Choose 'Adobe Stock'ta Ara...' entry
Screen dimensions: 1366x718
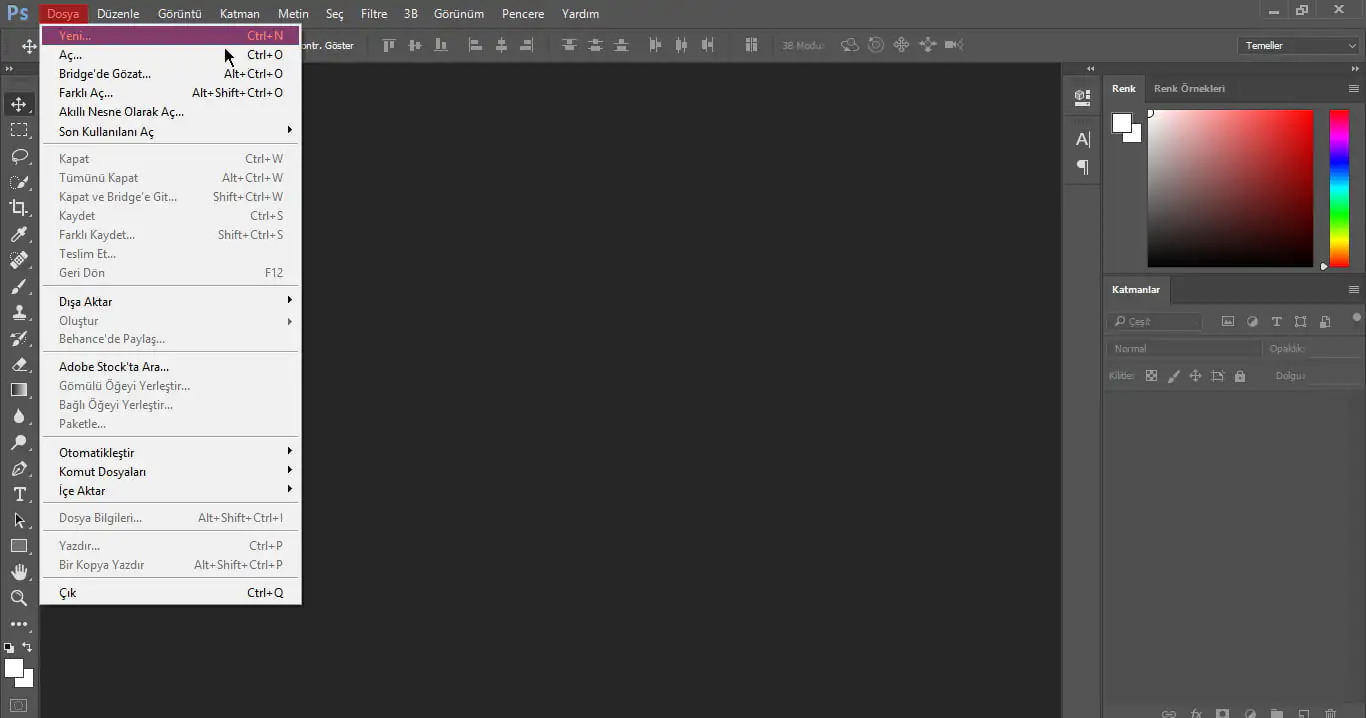click(x=170, y=366)
